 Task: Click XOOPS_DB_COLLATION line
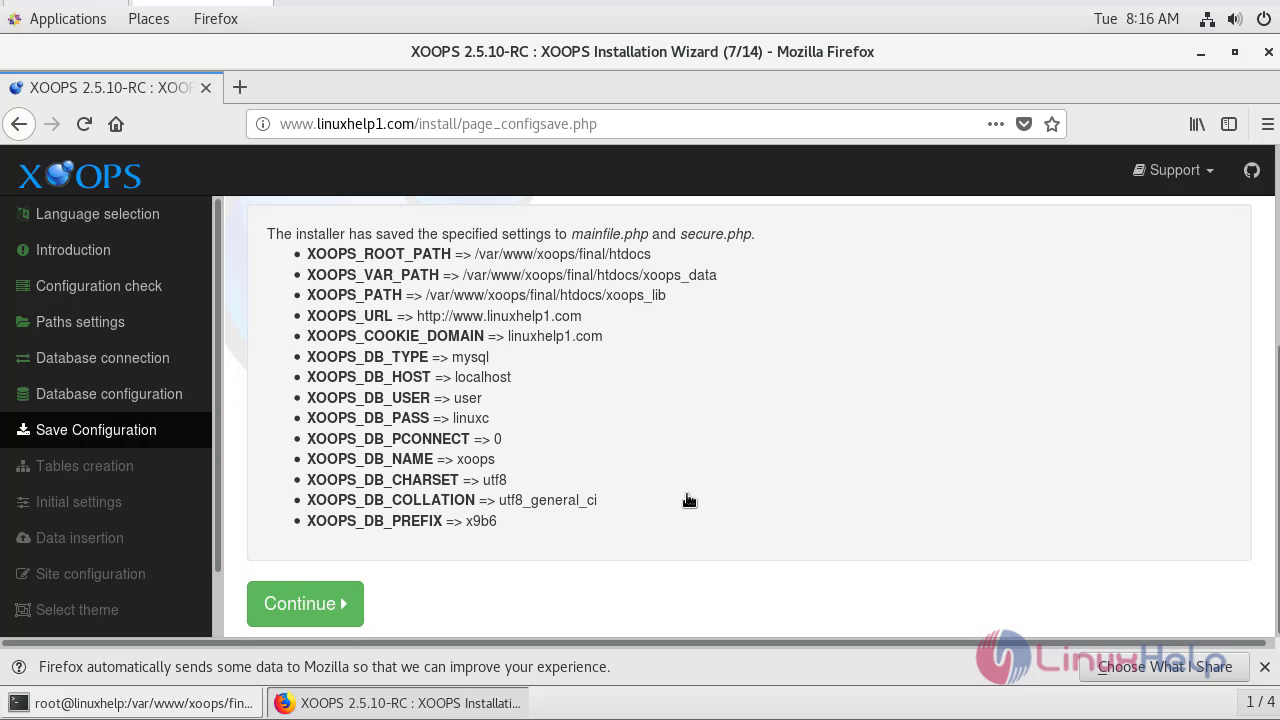452,500
